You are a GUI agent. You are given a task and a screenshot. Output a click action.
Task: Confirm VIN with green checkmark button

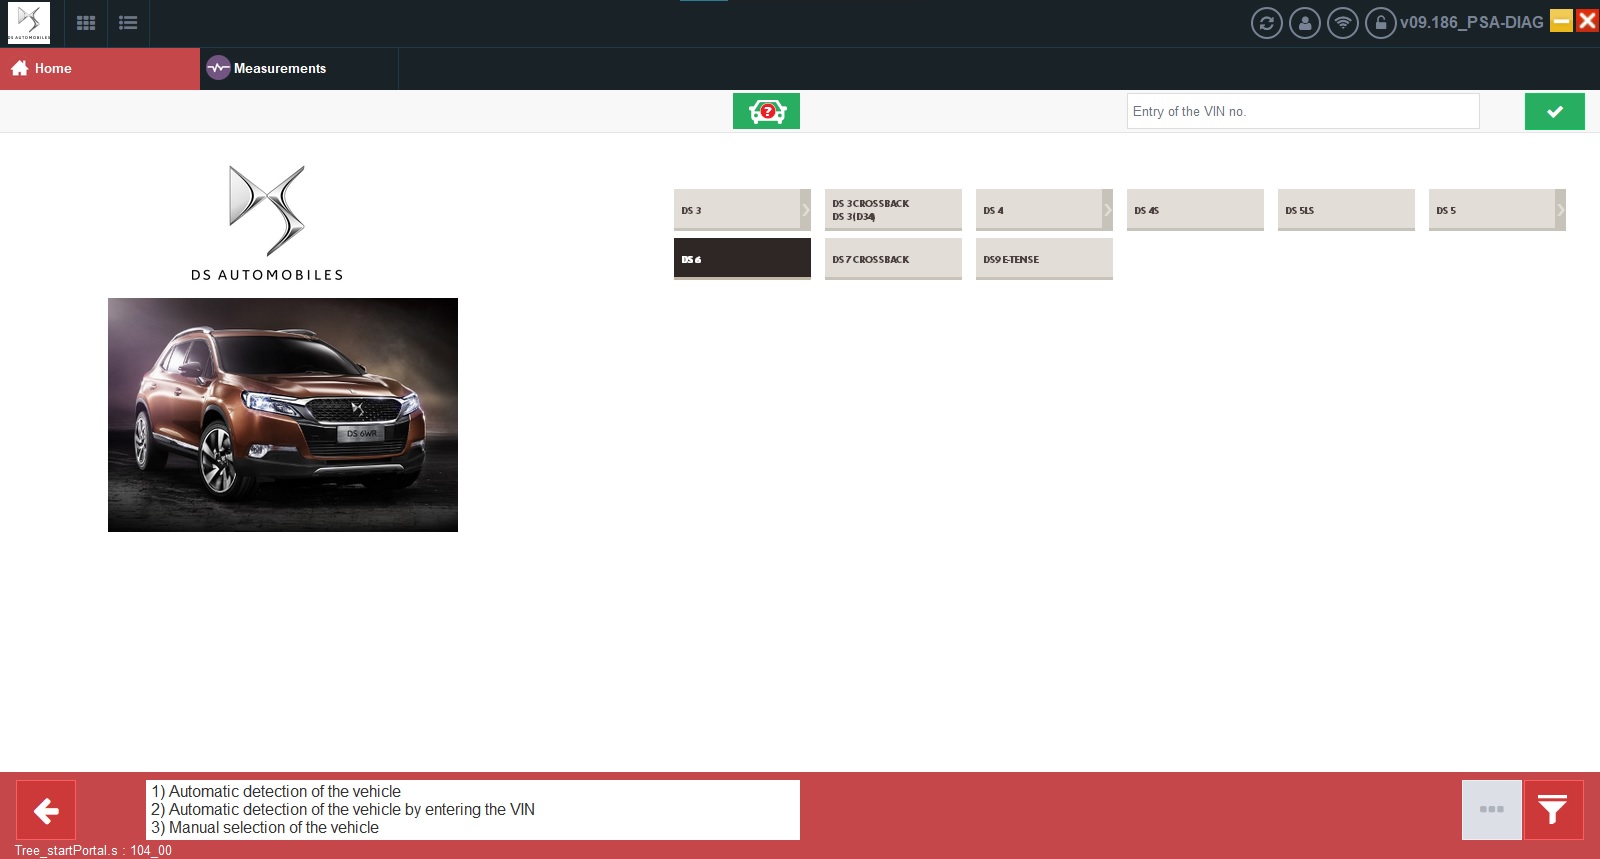(1554, 111)
